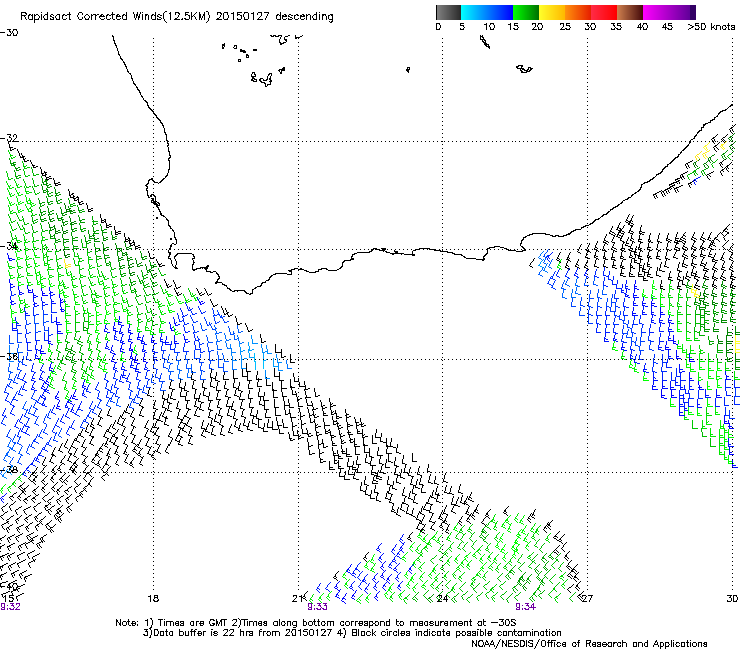This screenshot has width=740, height=650.
Task: Click the "-36" latitude axis label
Action: pos(9,356)
